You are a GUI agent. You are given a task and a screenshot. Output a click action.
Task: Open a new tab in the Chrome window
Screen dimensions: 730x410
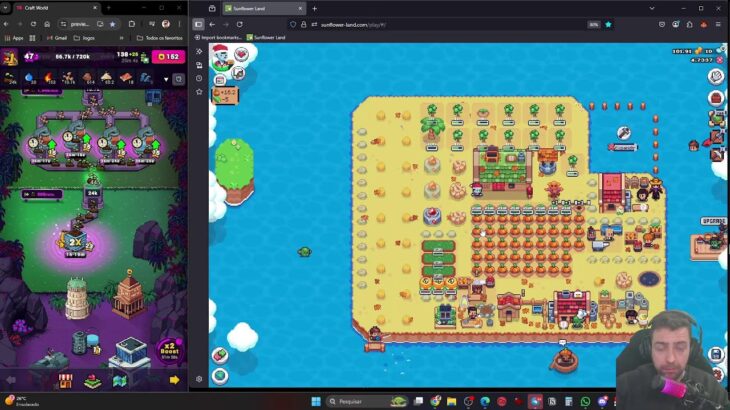(109, 8)
